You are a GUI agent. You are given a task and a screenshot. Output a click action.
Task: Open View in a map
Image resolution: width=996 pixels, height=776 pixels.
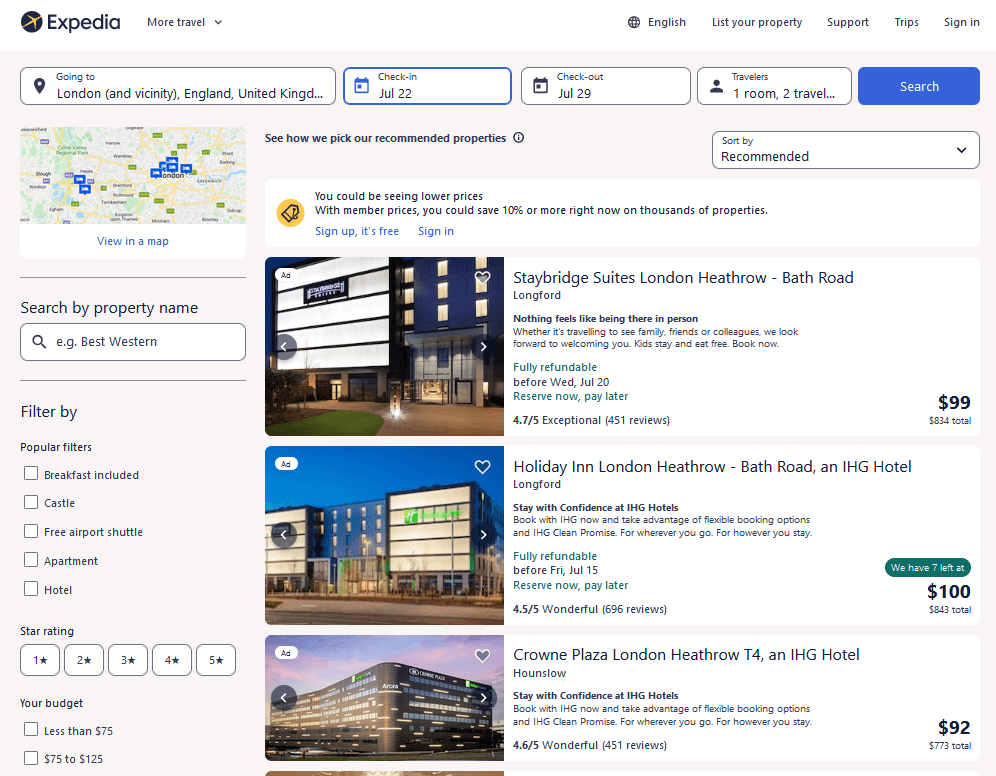tap(132, 241)
